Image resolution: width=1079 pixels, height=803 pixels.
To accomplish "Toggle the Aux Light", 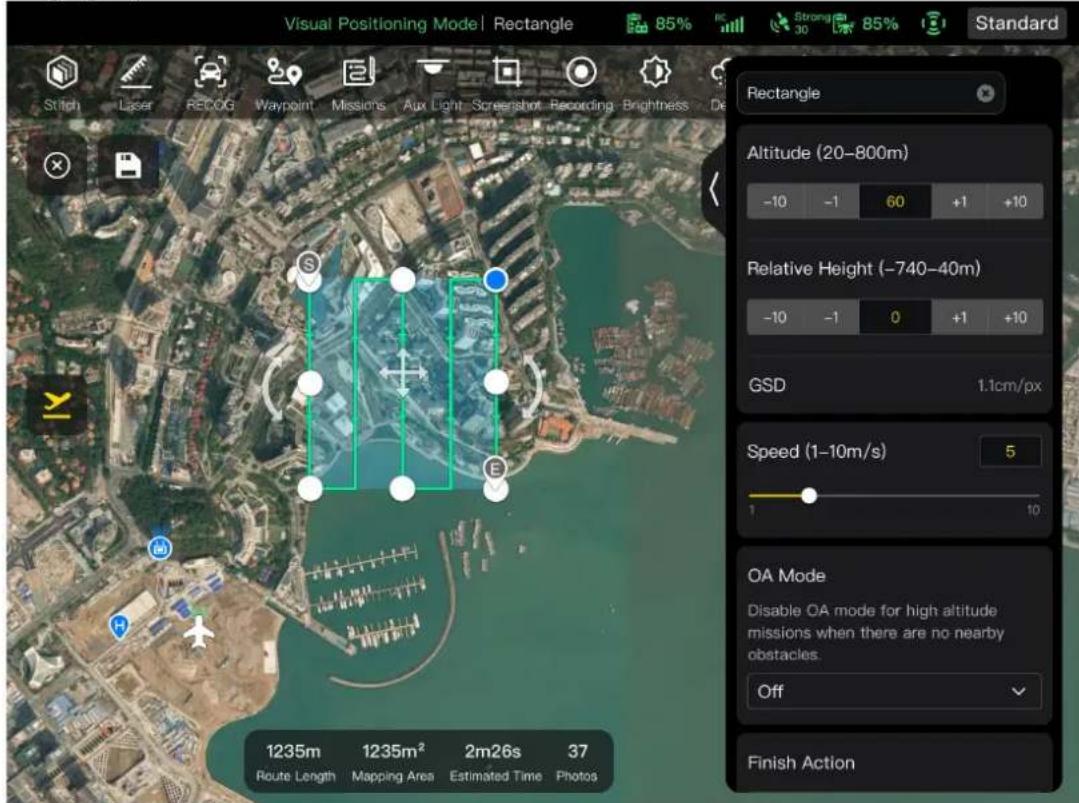I will coord(433,83).
